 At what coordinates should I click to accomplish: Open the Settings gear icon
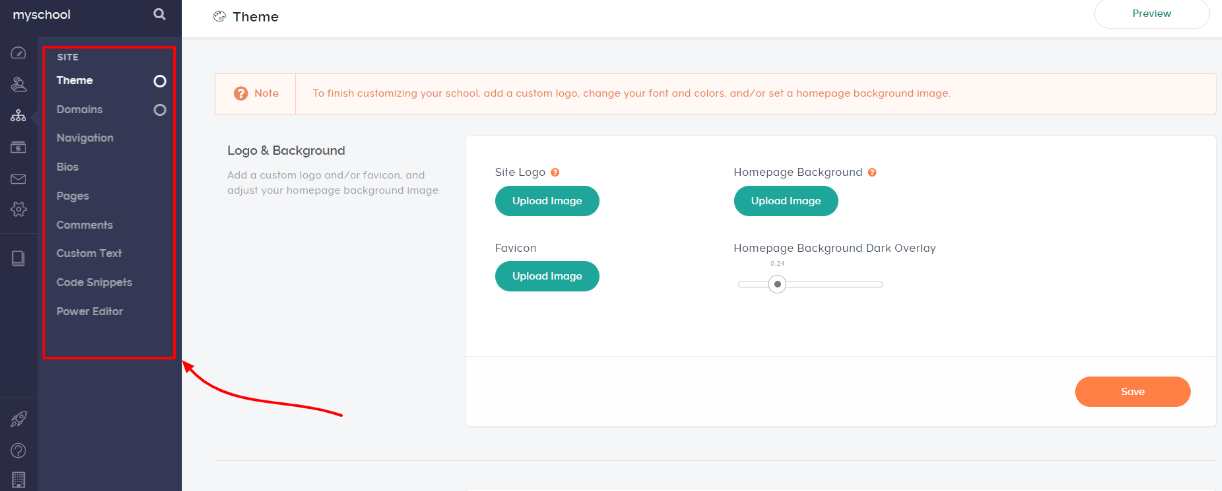[18, 210]
